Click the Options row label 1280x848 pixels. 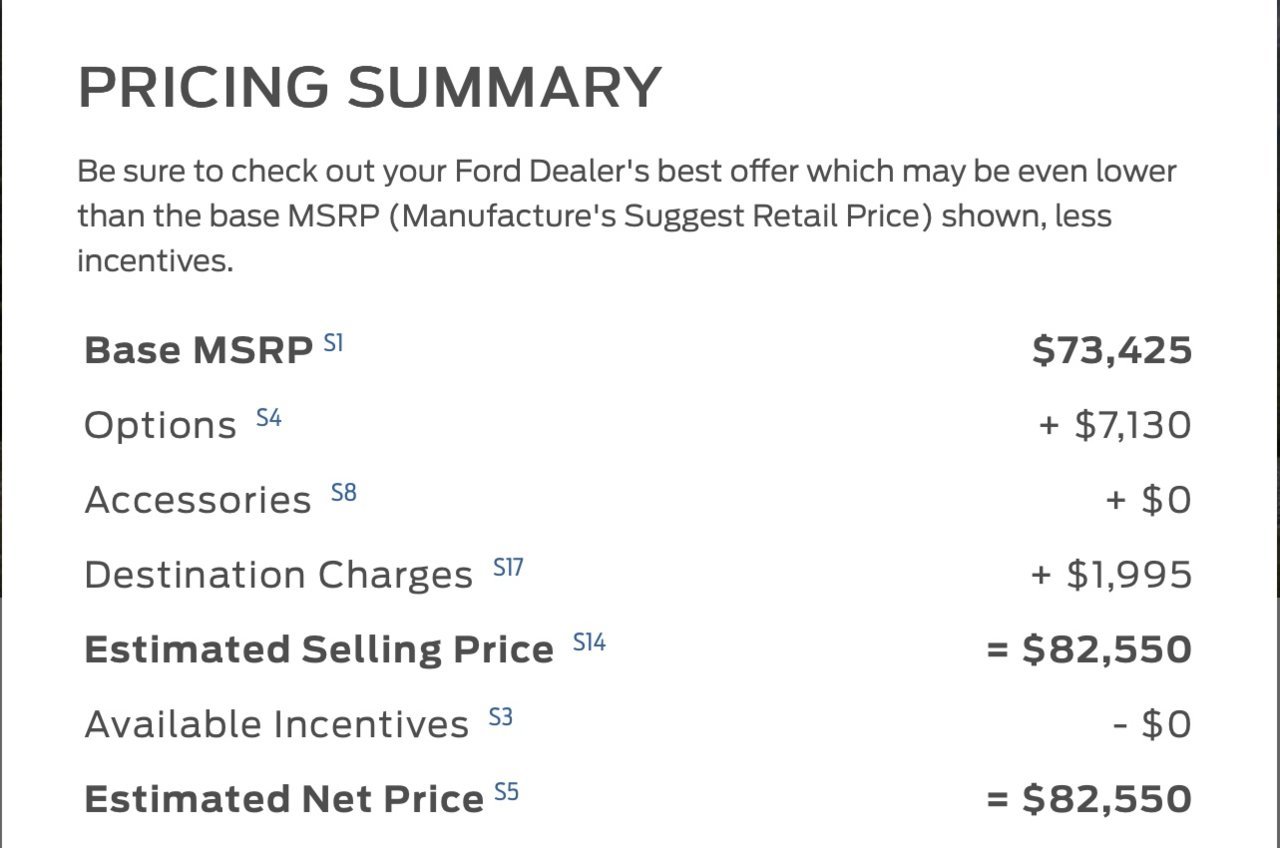(x=160, y=427)
